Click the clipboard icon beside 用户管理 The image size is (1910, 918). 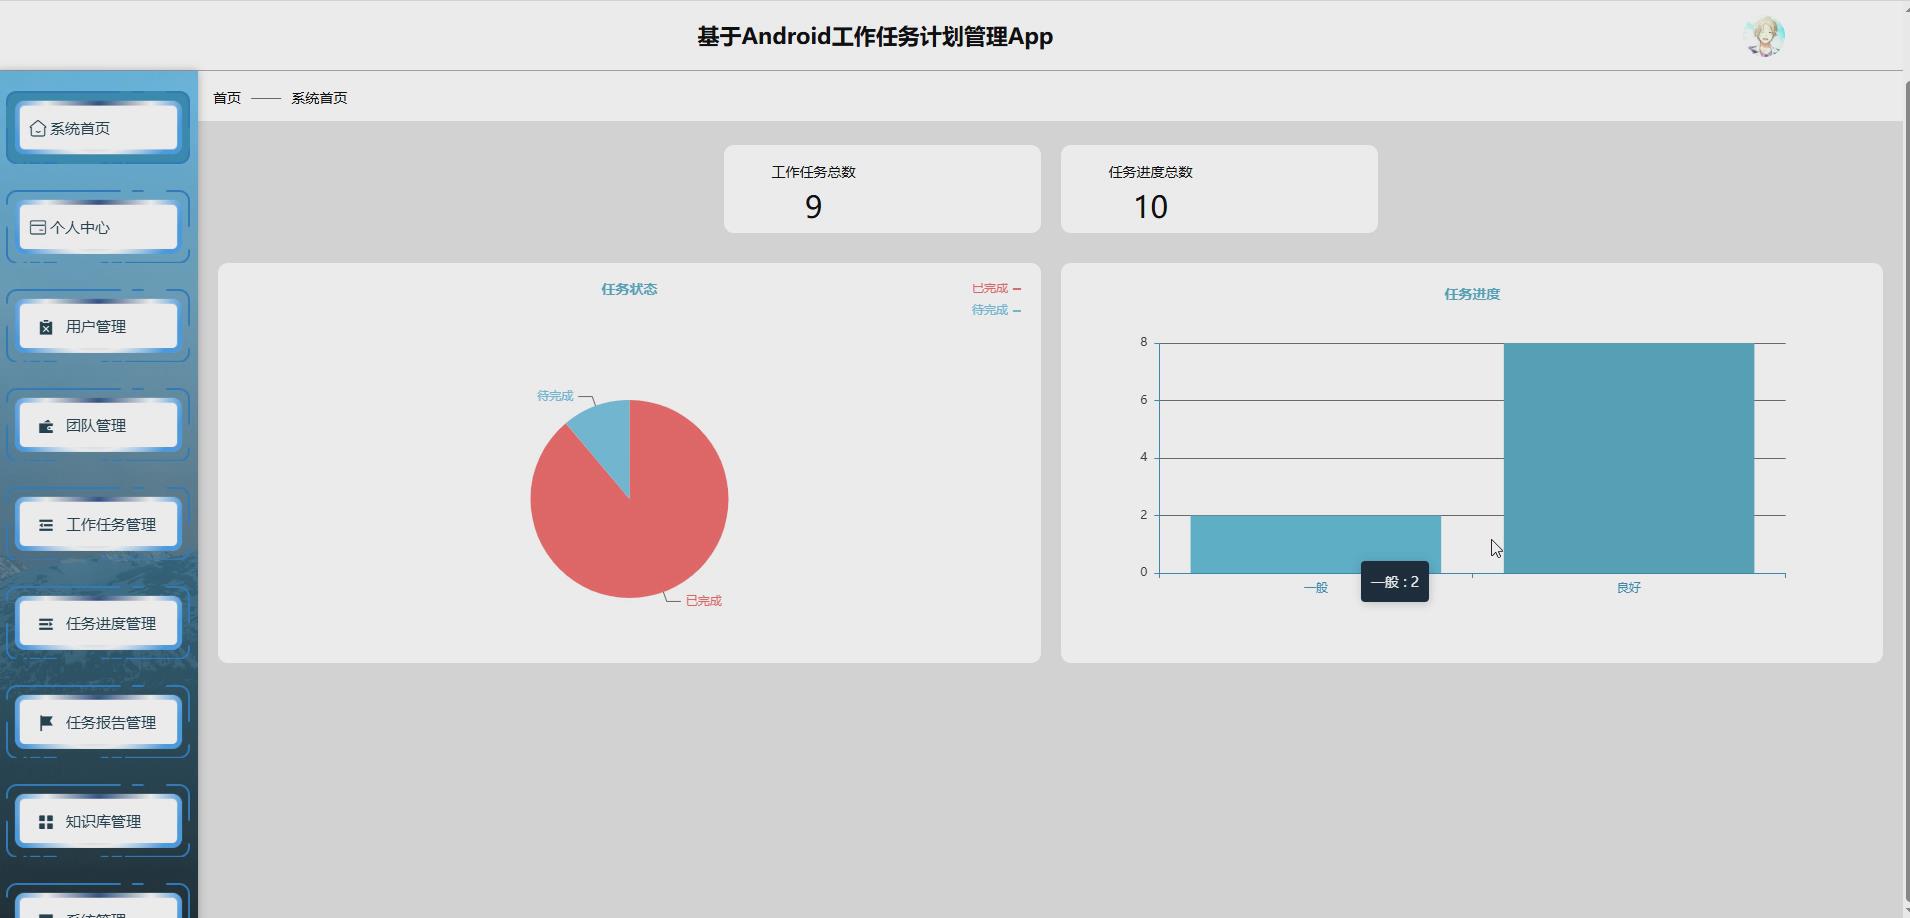pyautogui.click(x=46, y=327)
